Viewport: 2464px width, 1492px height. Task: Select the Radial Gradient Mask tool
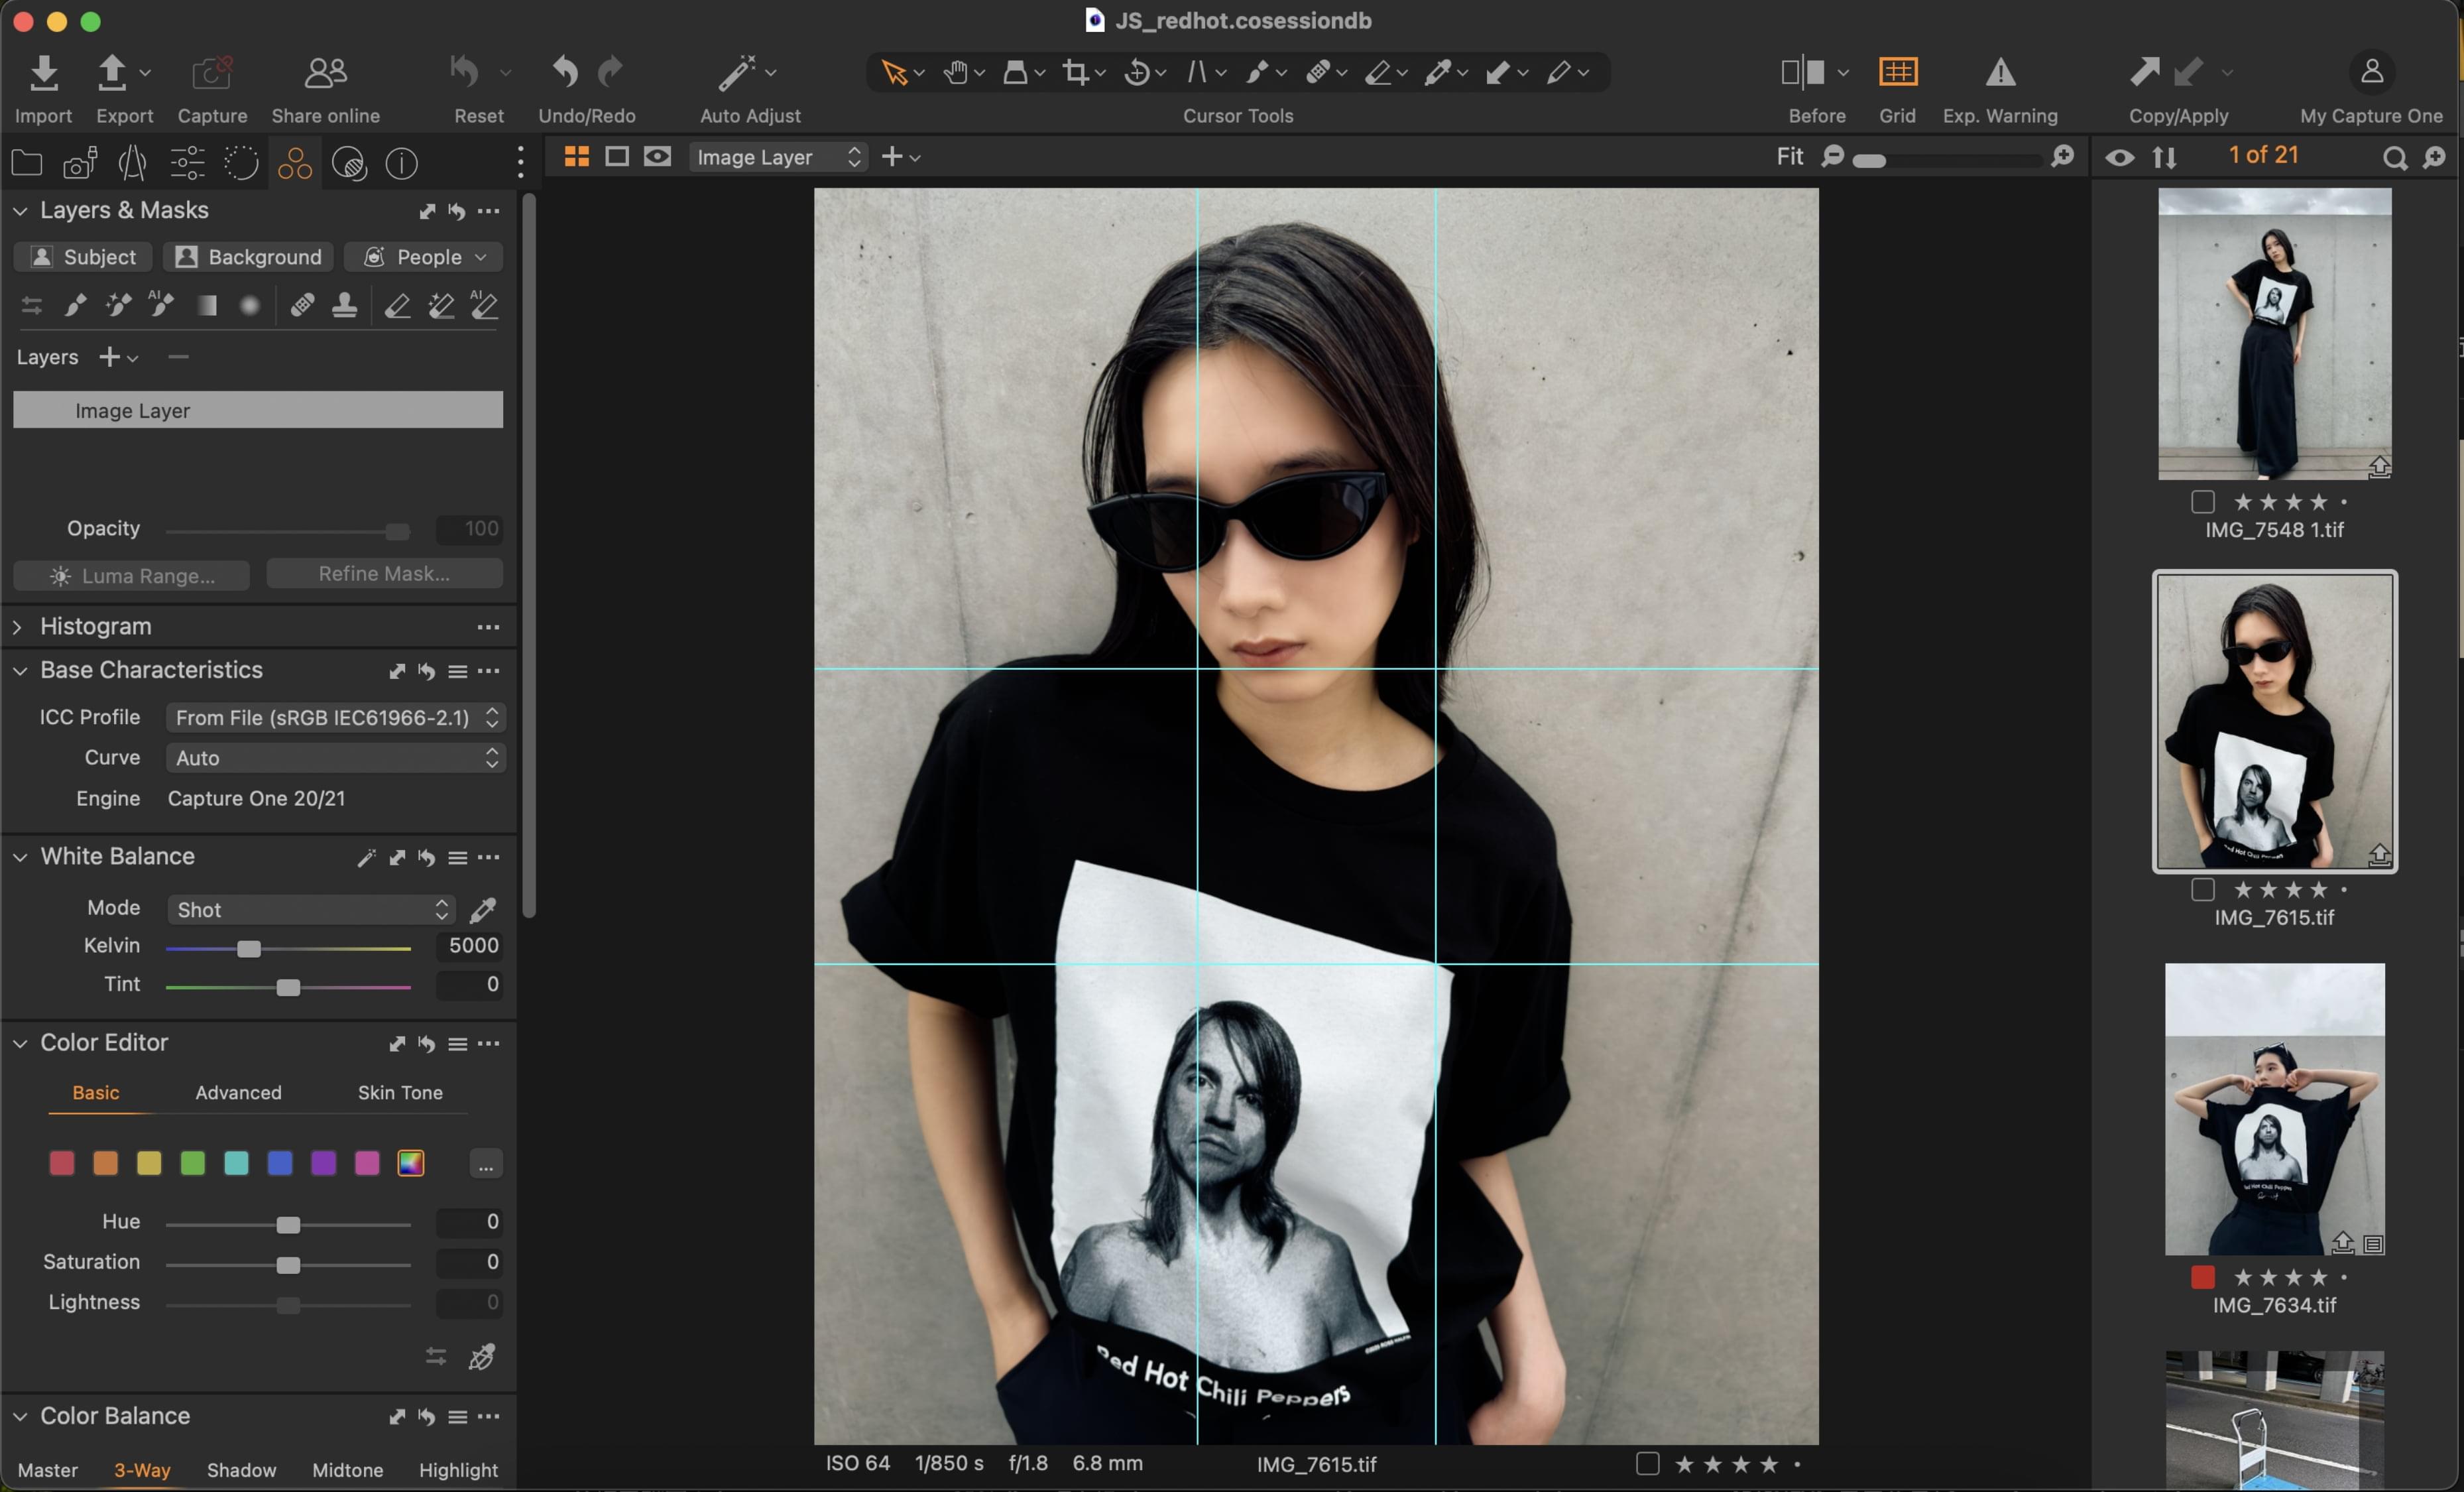(249, 305)
